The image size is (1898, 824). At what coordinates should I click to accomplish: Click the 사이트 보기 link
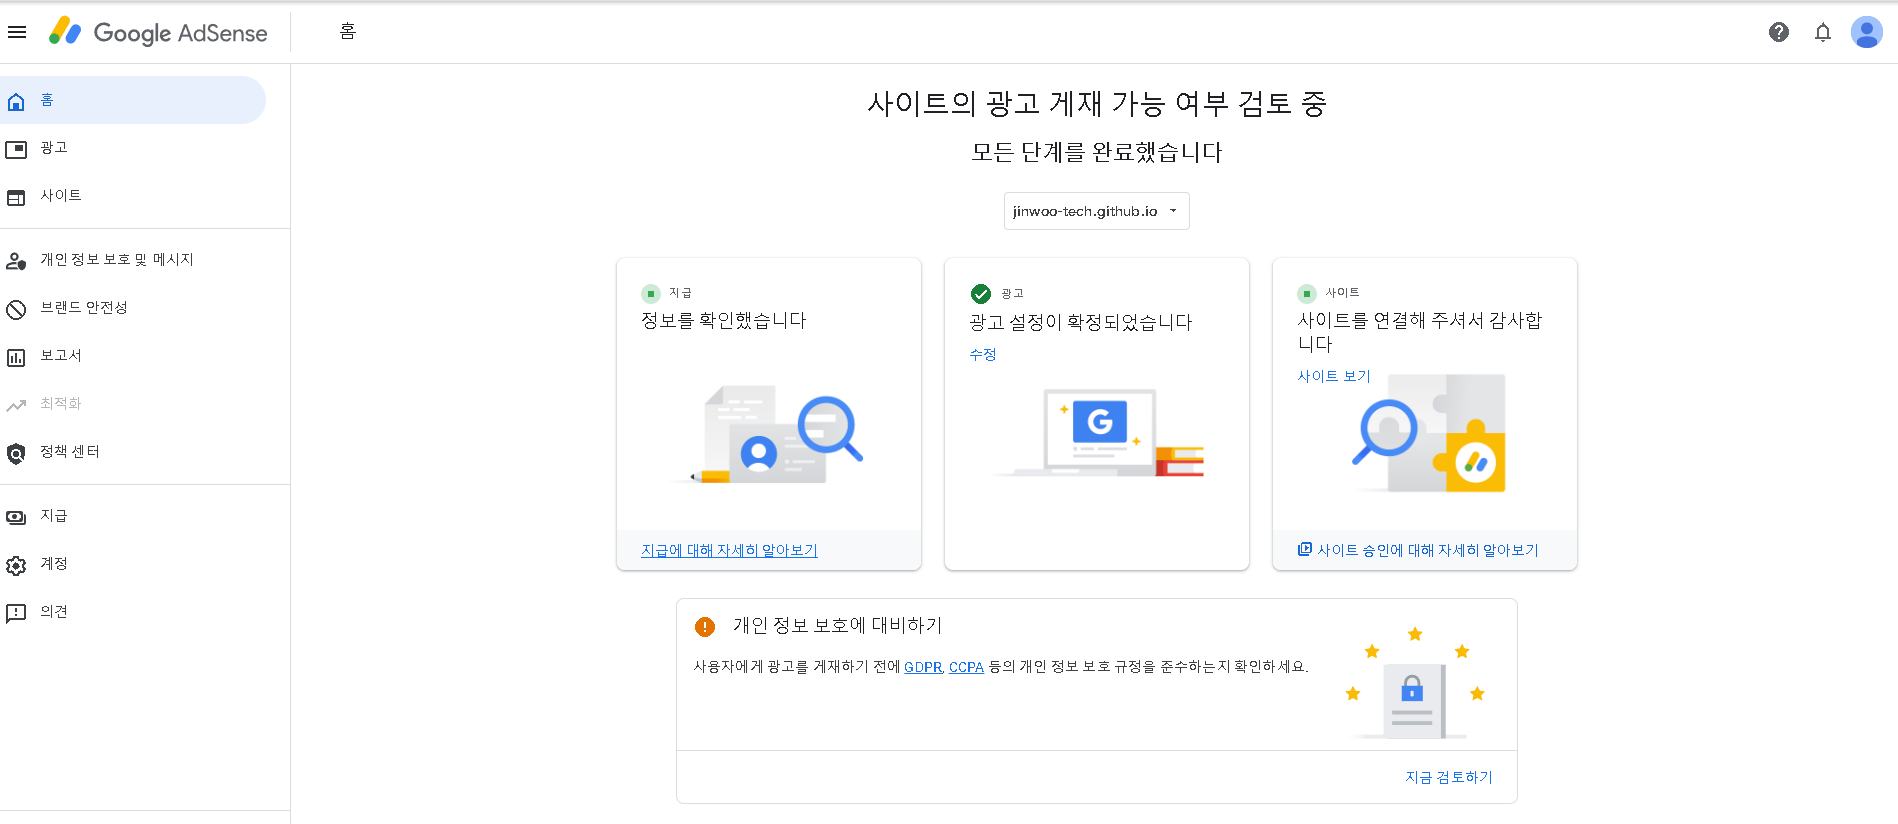[1334, 376]
